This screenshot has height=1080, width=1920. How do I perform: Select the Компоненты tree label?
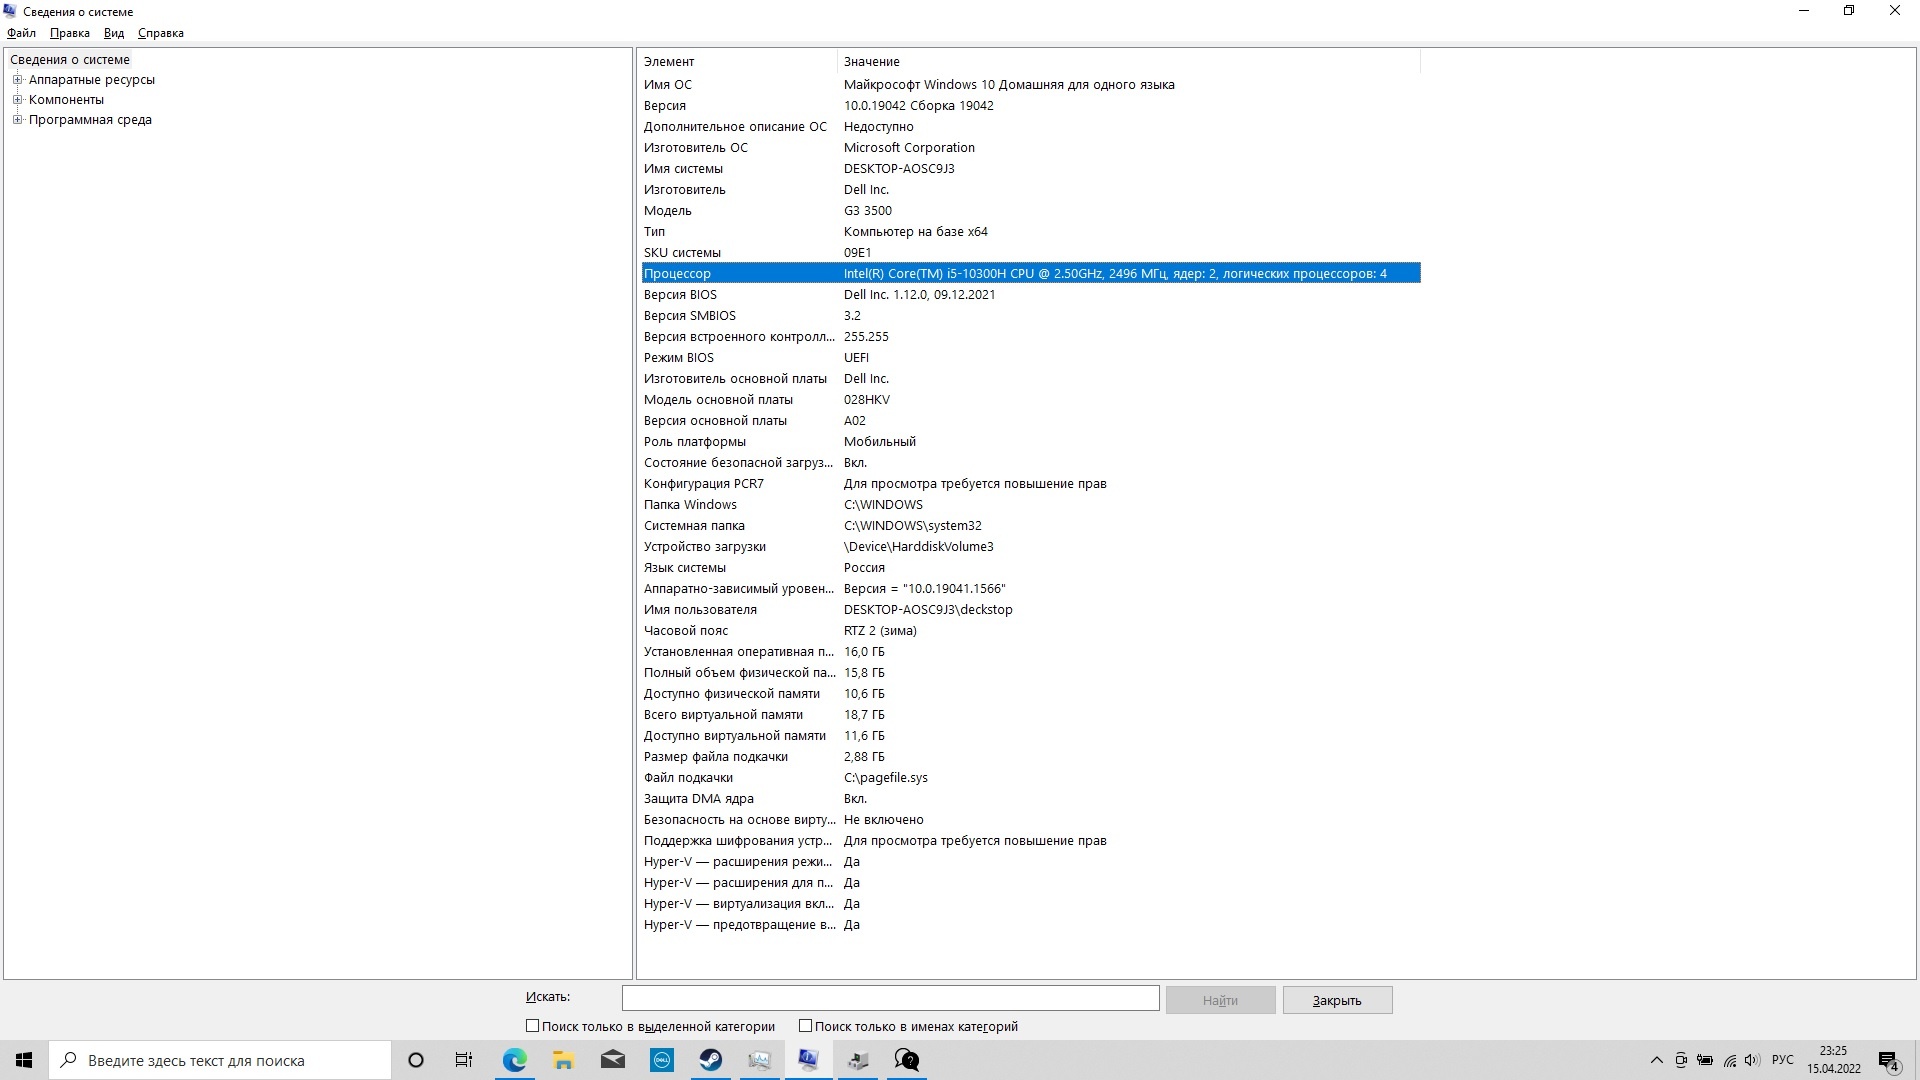click(x=66, y=100)
